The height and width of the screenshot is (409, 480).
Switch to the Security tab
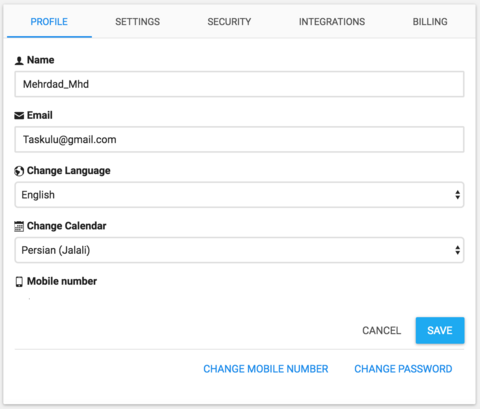tap(229, 22)
